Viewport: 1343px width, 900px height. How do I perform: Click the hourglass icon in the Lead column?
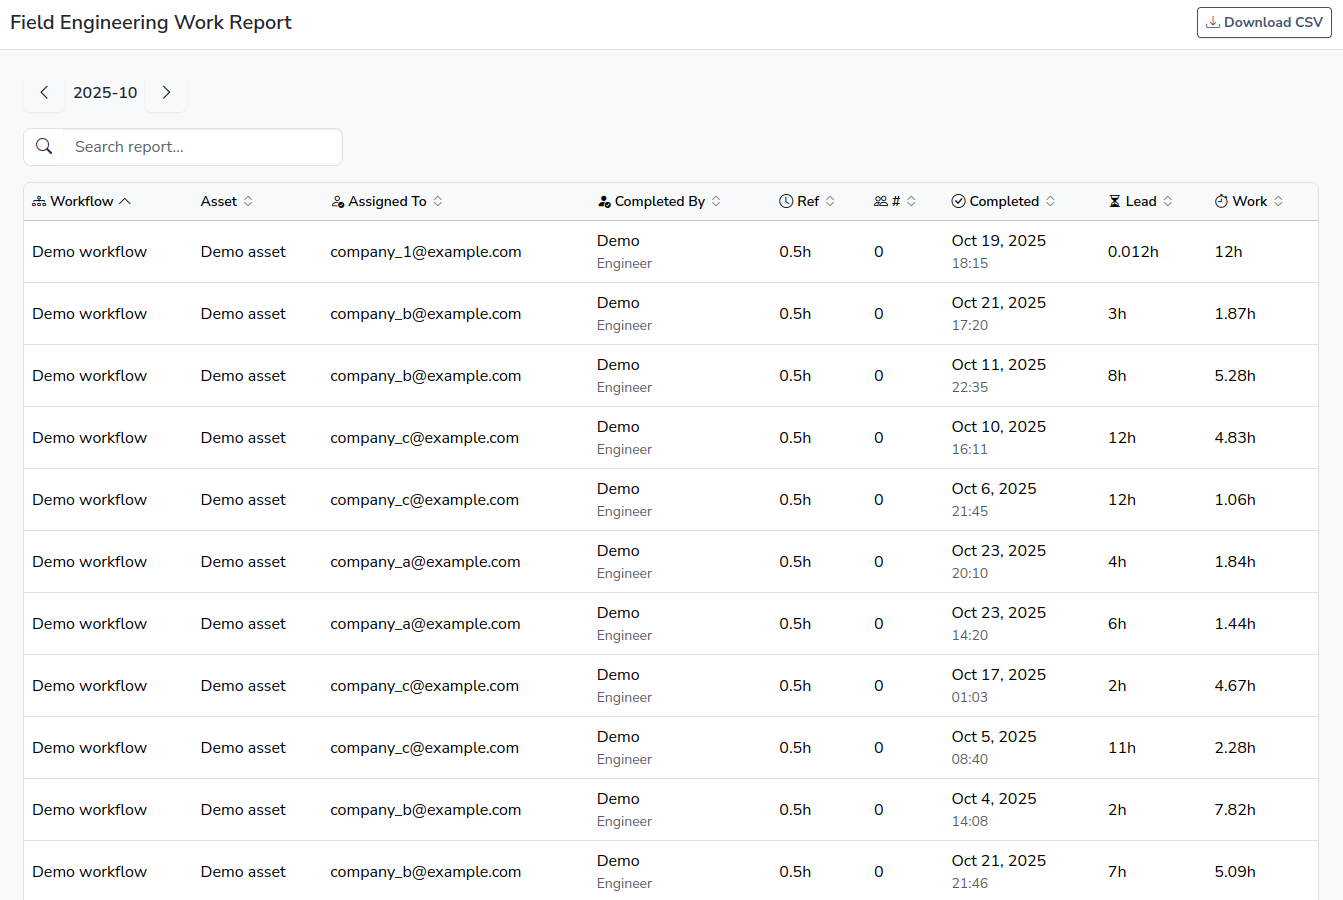[1117, 201]
